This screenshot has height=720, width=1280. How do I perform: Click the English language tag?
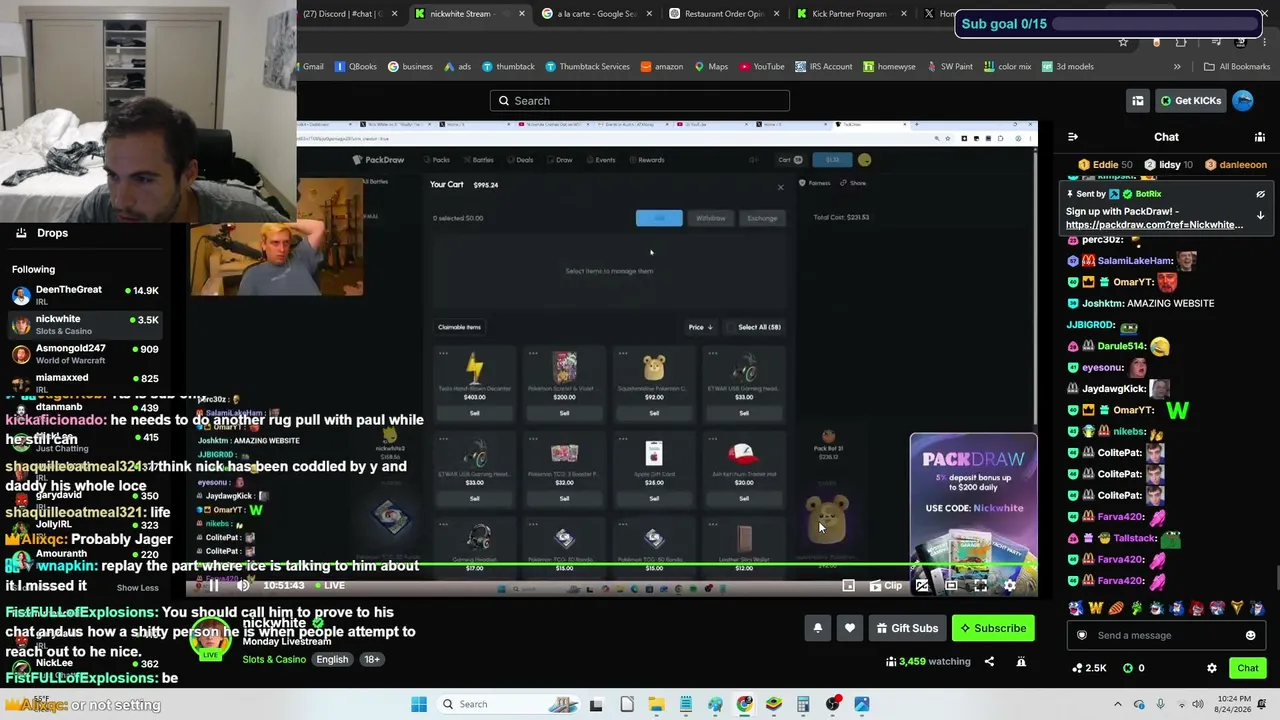coord(332,659)
